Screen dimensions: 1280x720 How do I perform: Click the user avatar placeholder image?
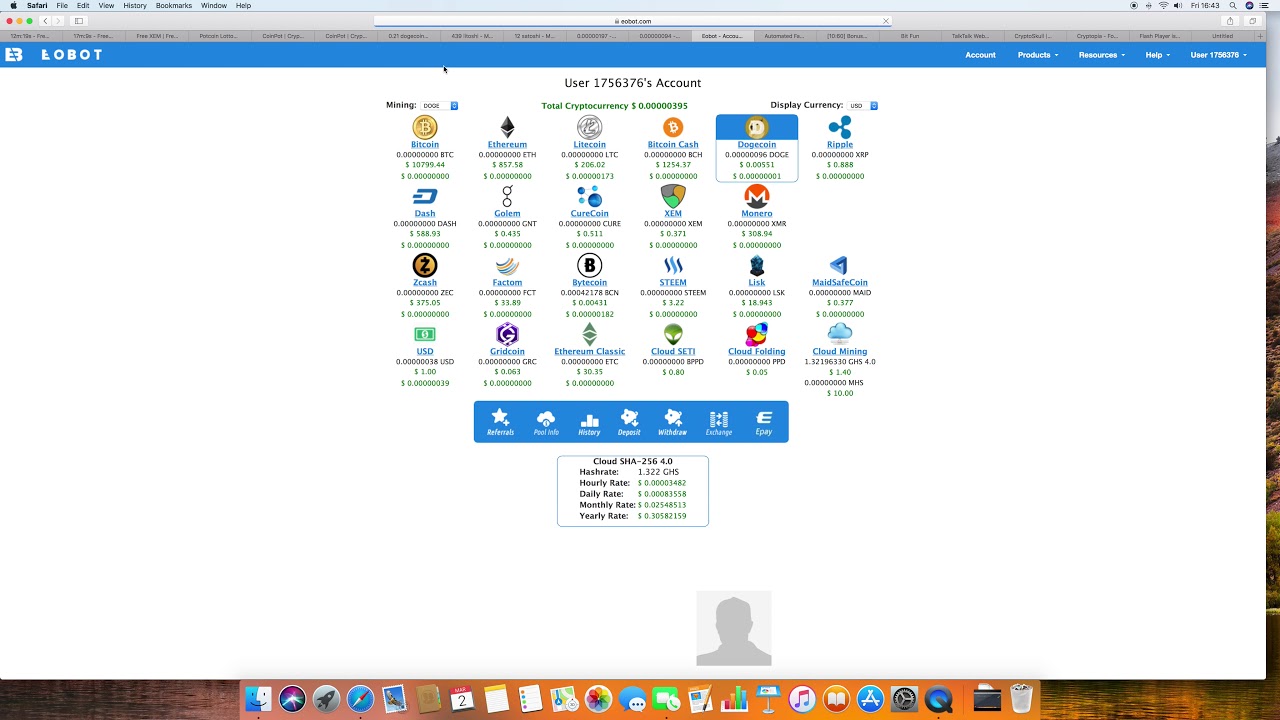[x=734, y=628]
